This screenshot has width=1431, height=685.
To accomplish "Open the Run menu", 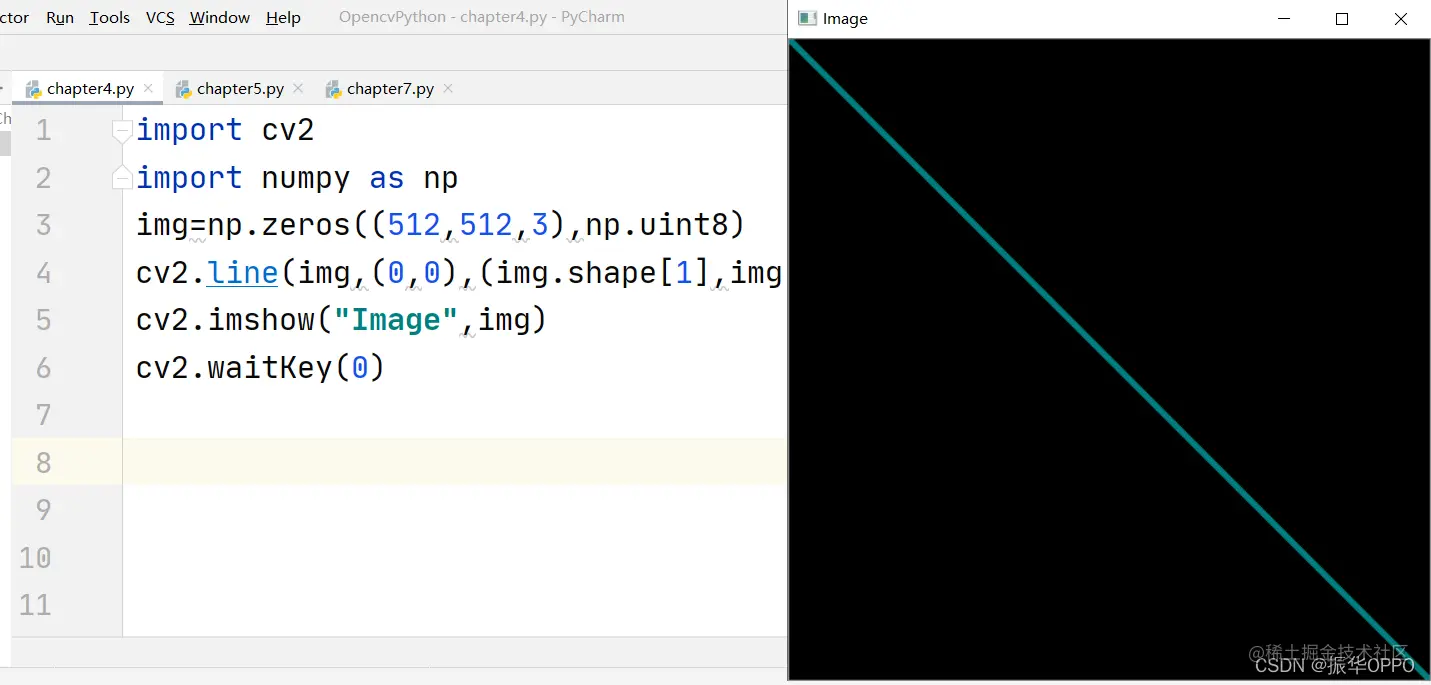I will click(60, 18).
